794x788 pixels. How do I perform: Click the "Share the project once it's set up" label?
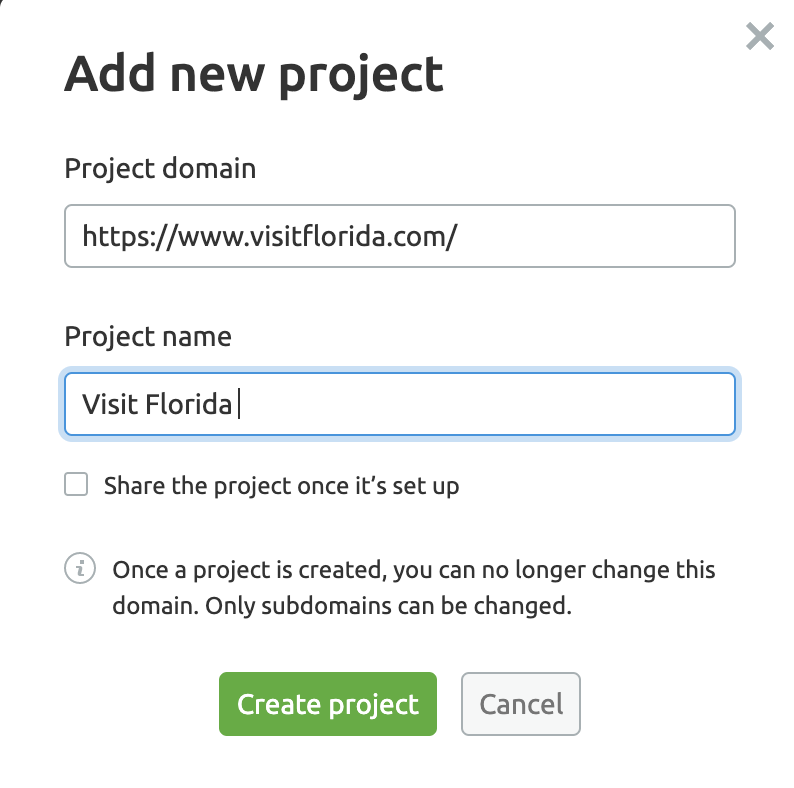pos(282,486)
